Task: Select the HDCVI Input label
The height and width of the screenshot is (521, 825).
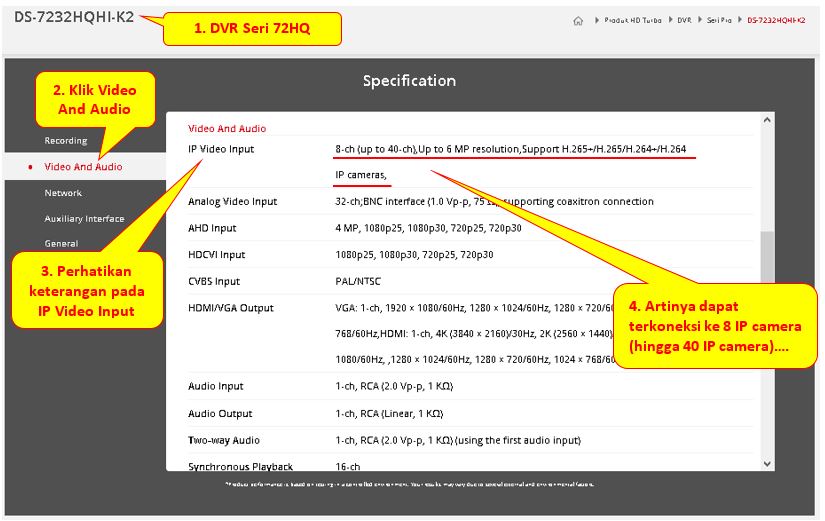Action: coord(216,255)
